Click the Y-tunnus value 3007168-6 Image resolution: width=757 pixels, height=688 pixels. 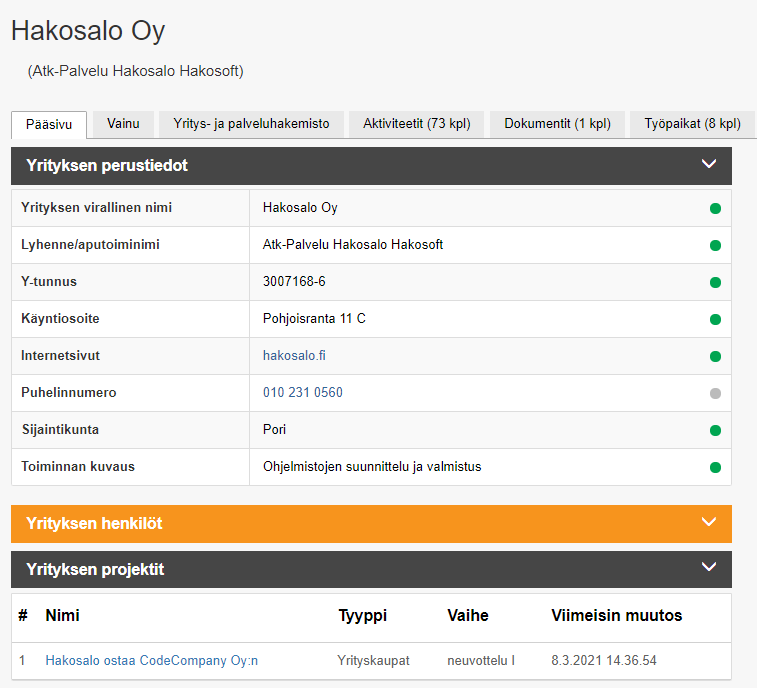click(294, 281)
